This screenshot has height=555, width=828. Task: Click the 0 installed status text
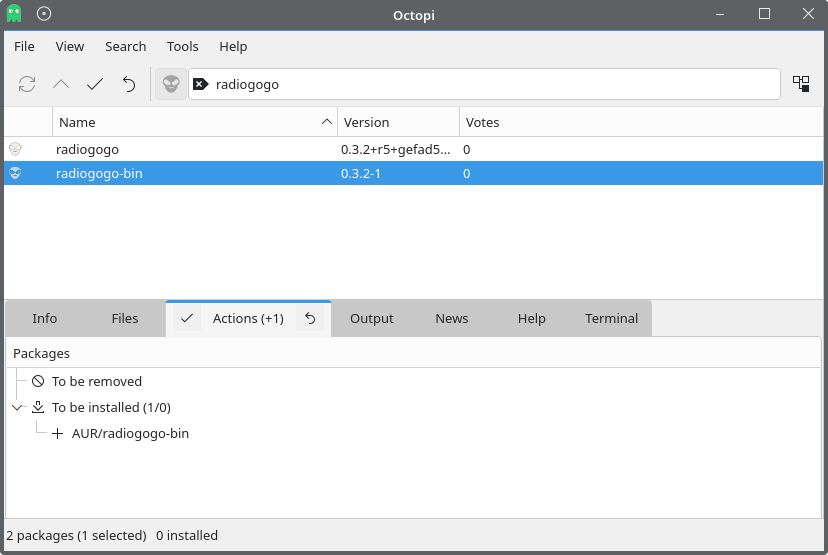[186, 535]
